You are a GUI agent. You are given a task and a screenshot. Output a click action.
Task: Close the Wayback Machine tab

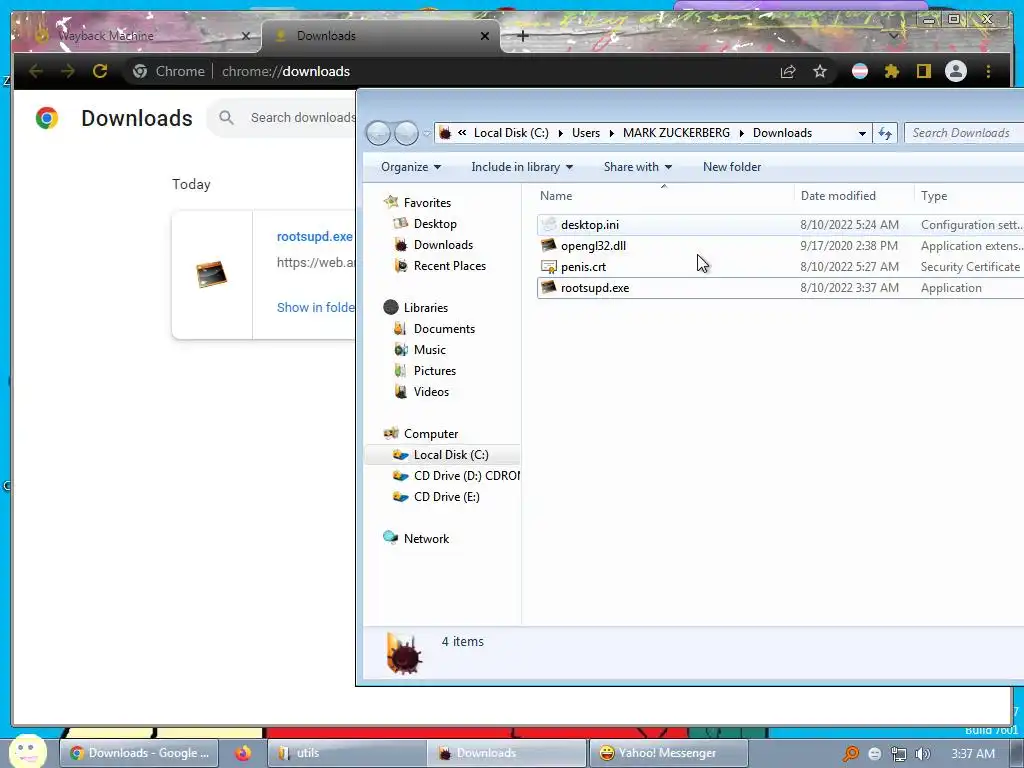246,36
